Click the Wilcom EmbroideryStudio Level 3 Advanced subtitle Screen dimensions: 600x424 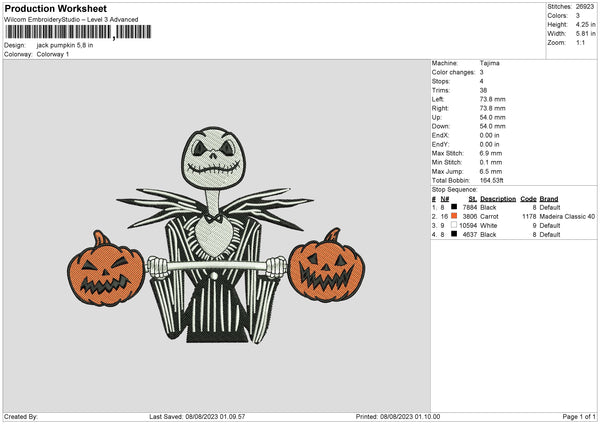tap(71, 20)
